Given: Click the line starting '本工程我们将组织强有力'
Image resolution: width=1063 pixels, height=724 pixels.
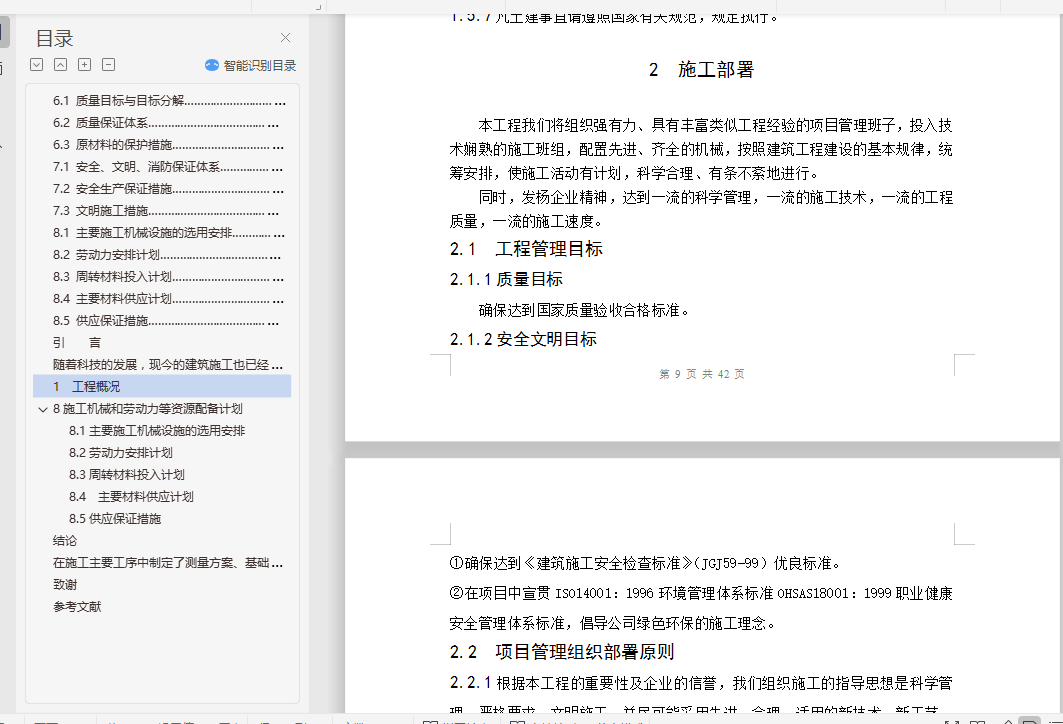Looking at the screenshot, I should click(715, 125).
